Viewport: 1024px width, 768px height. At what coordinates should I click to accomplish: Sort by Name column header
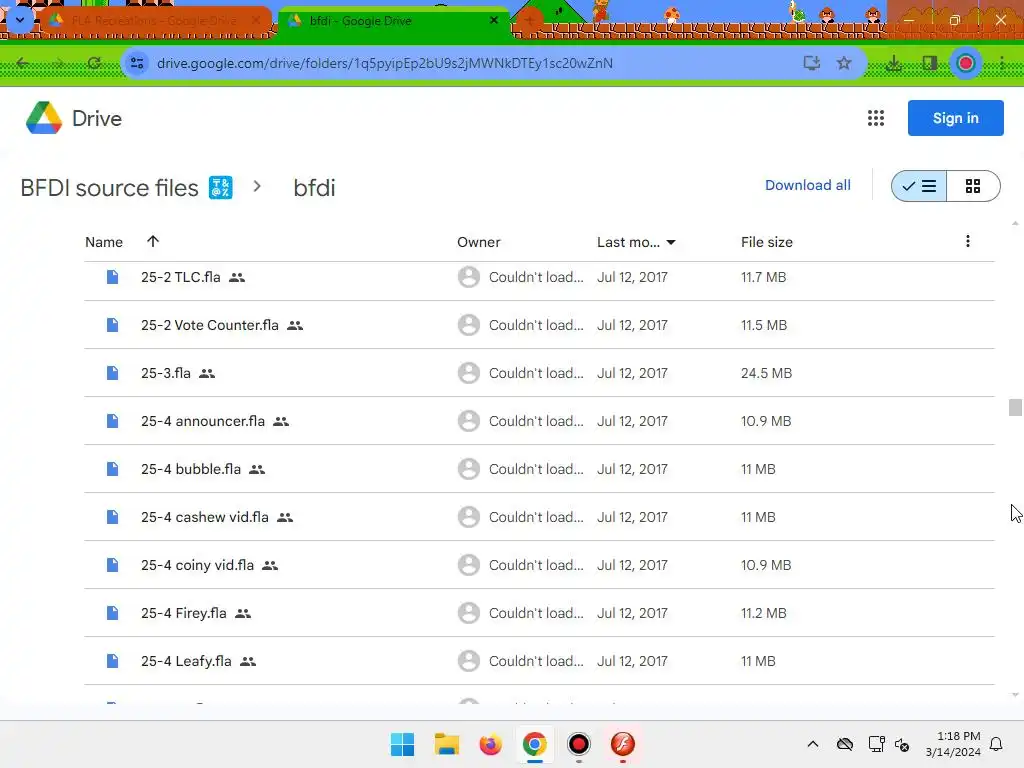point(104,242)
